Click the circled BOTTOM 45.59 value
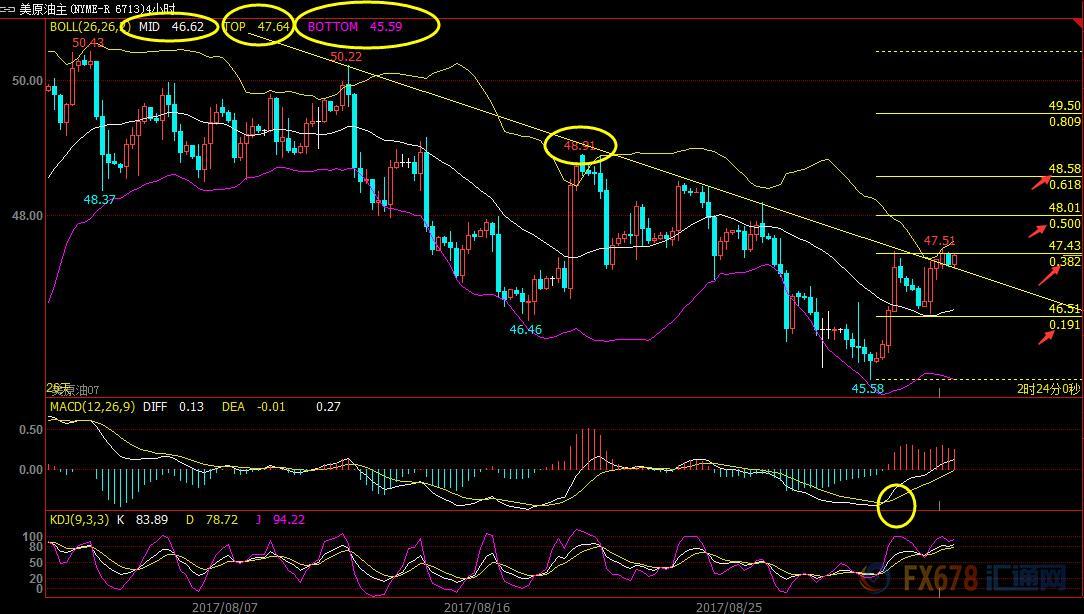Screen dimensions: 1084x614 click(355, 27)
